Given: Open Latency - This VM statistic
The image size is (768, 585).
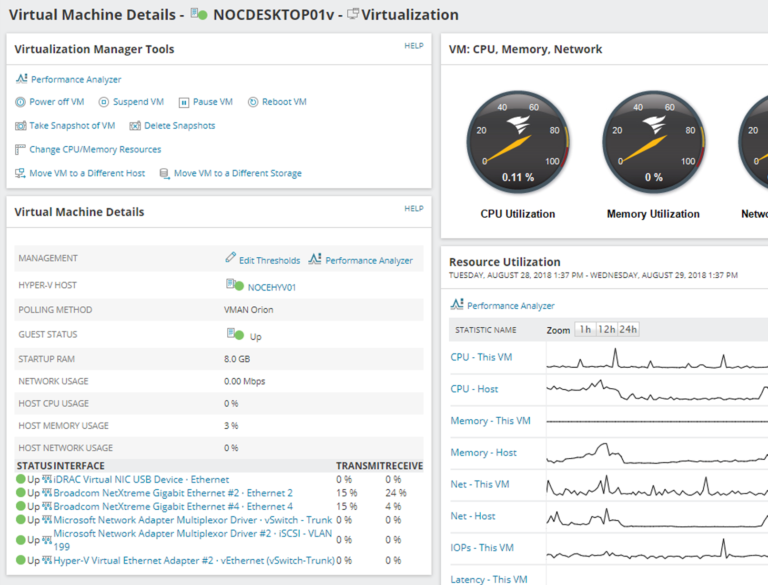Looking at the screenshot, I should click(x=489, y=580).
